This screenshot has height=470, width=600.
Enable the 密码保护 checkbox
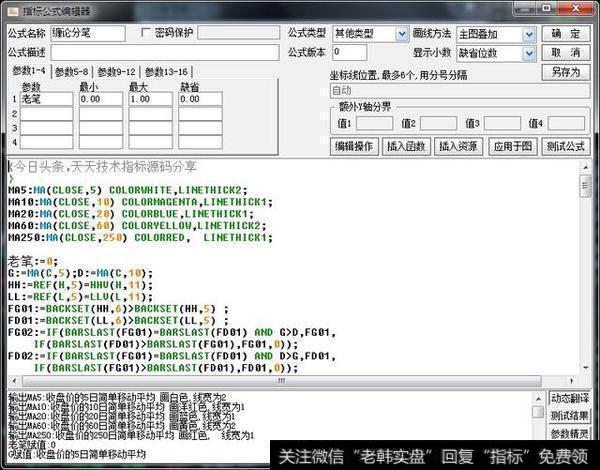[145, 33]
